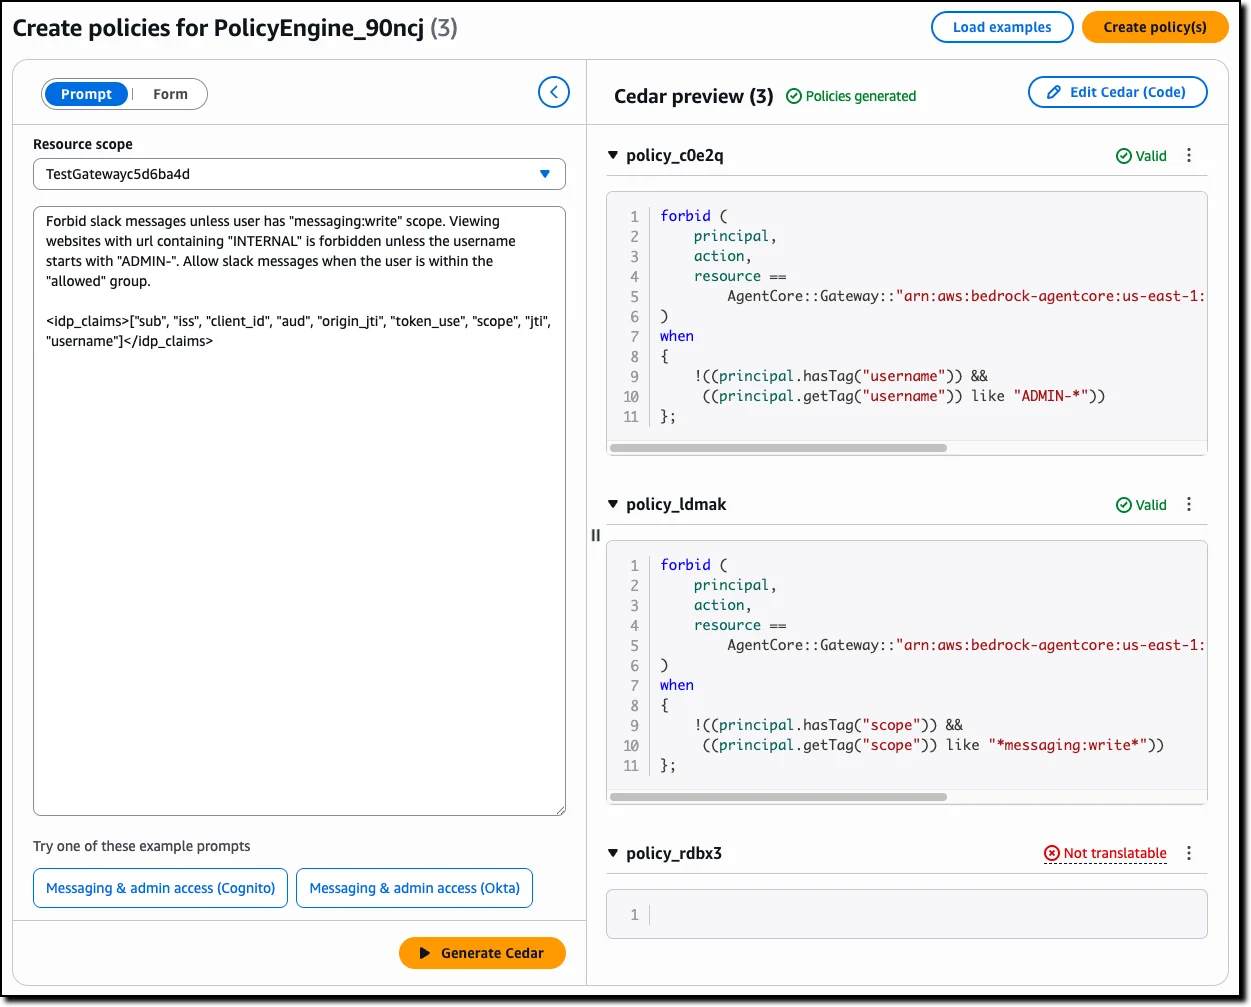Open the Resource scope dropdown

(x=545, y=173)
